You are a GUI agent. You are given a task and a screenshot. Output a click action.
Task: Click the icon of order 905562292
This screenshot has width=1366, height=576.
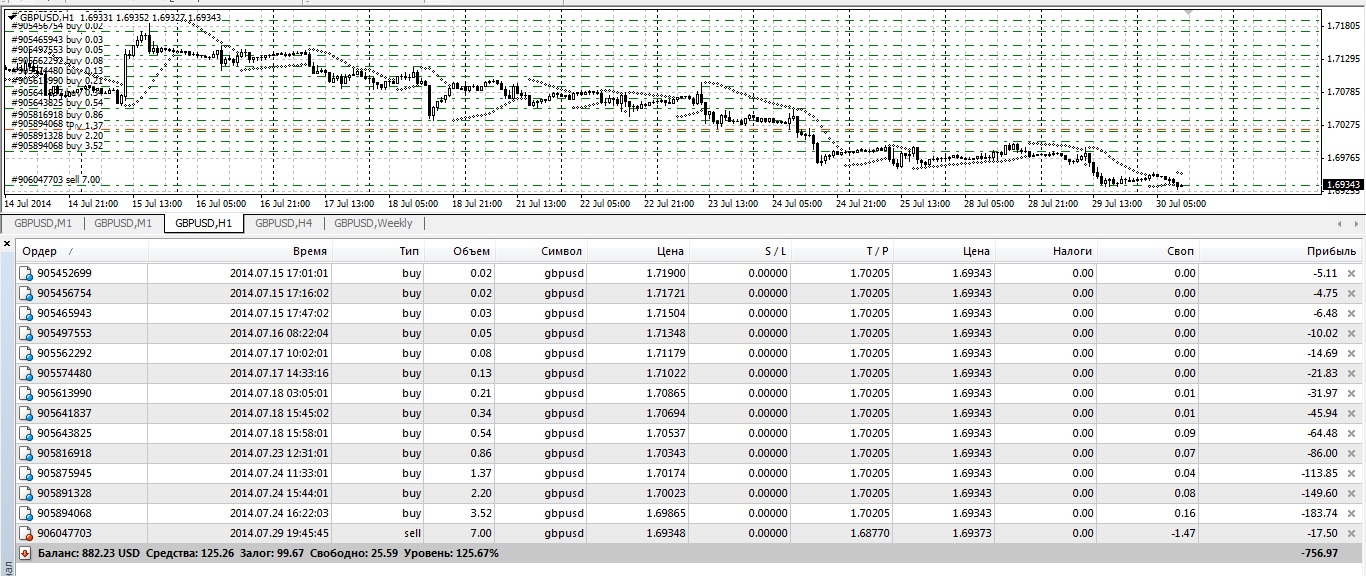(27, 353)
